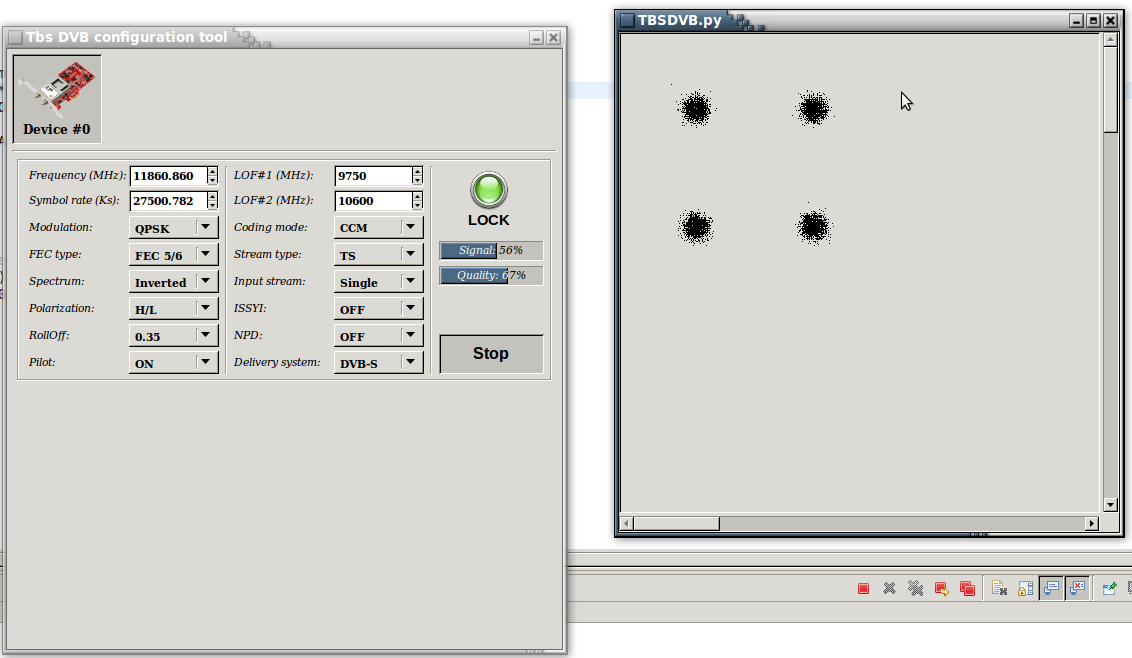Screen dimensions: 1132x658
Task: Open the Polarization dropdown showing H/L
Action: [x=173, y=308]
